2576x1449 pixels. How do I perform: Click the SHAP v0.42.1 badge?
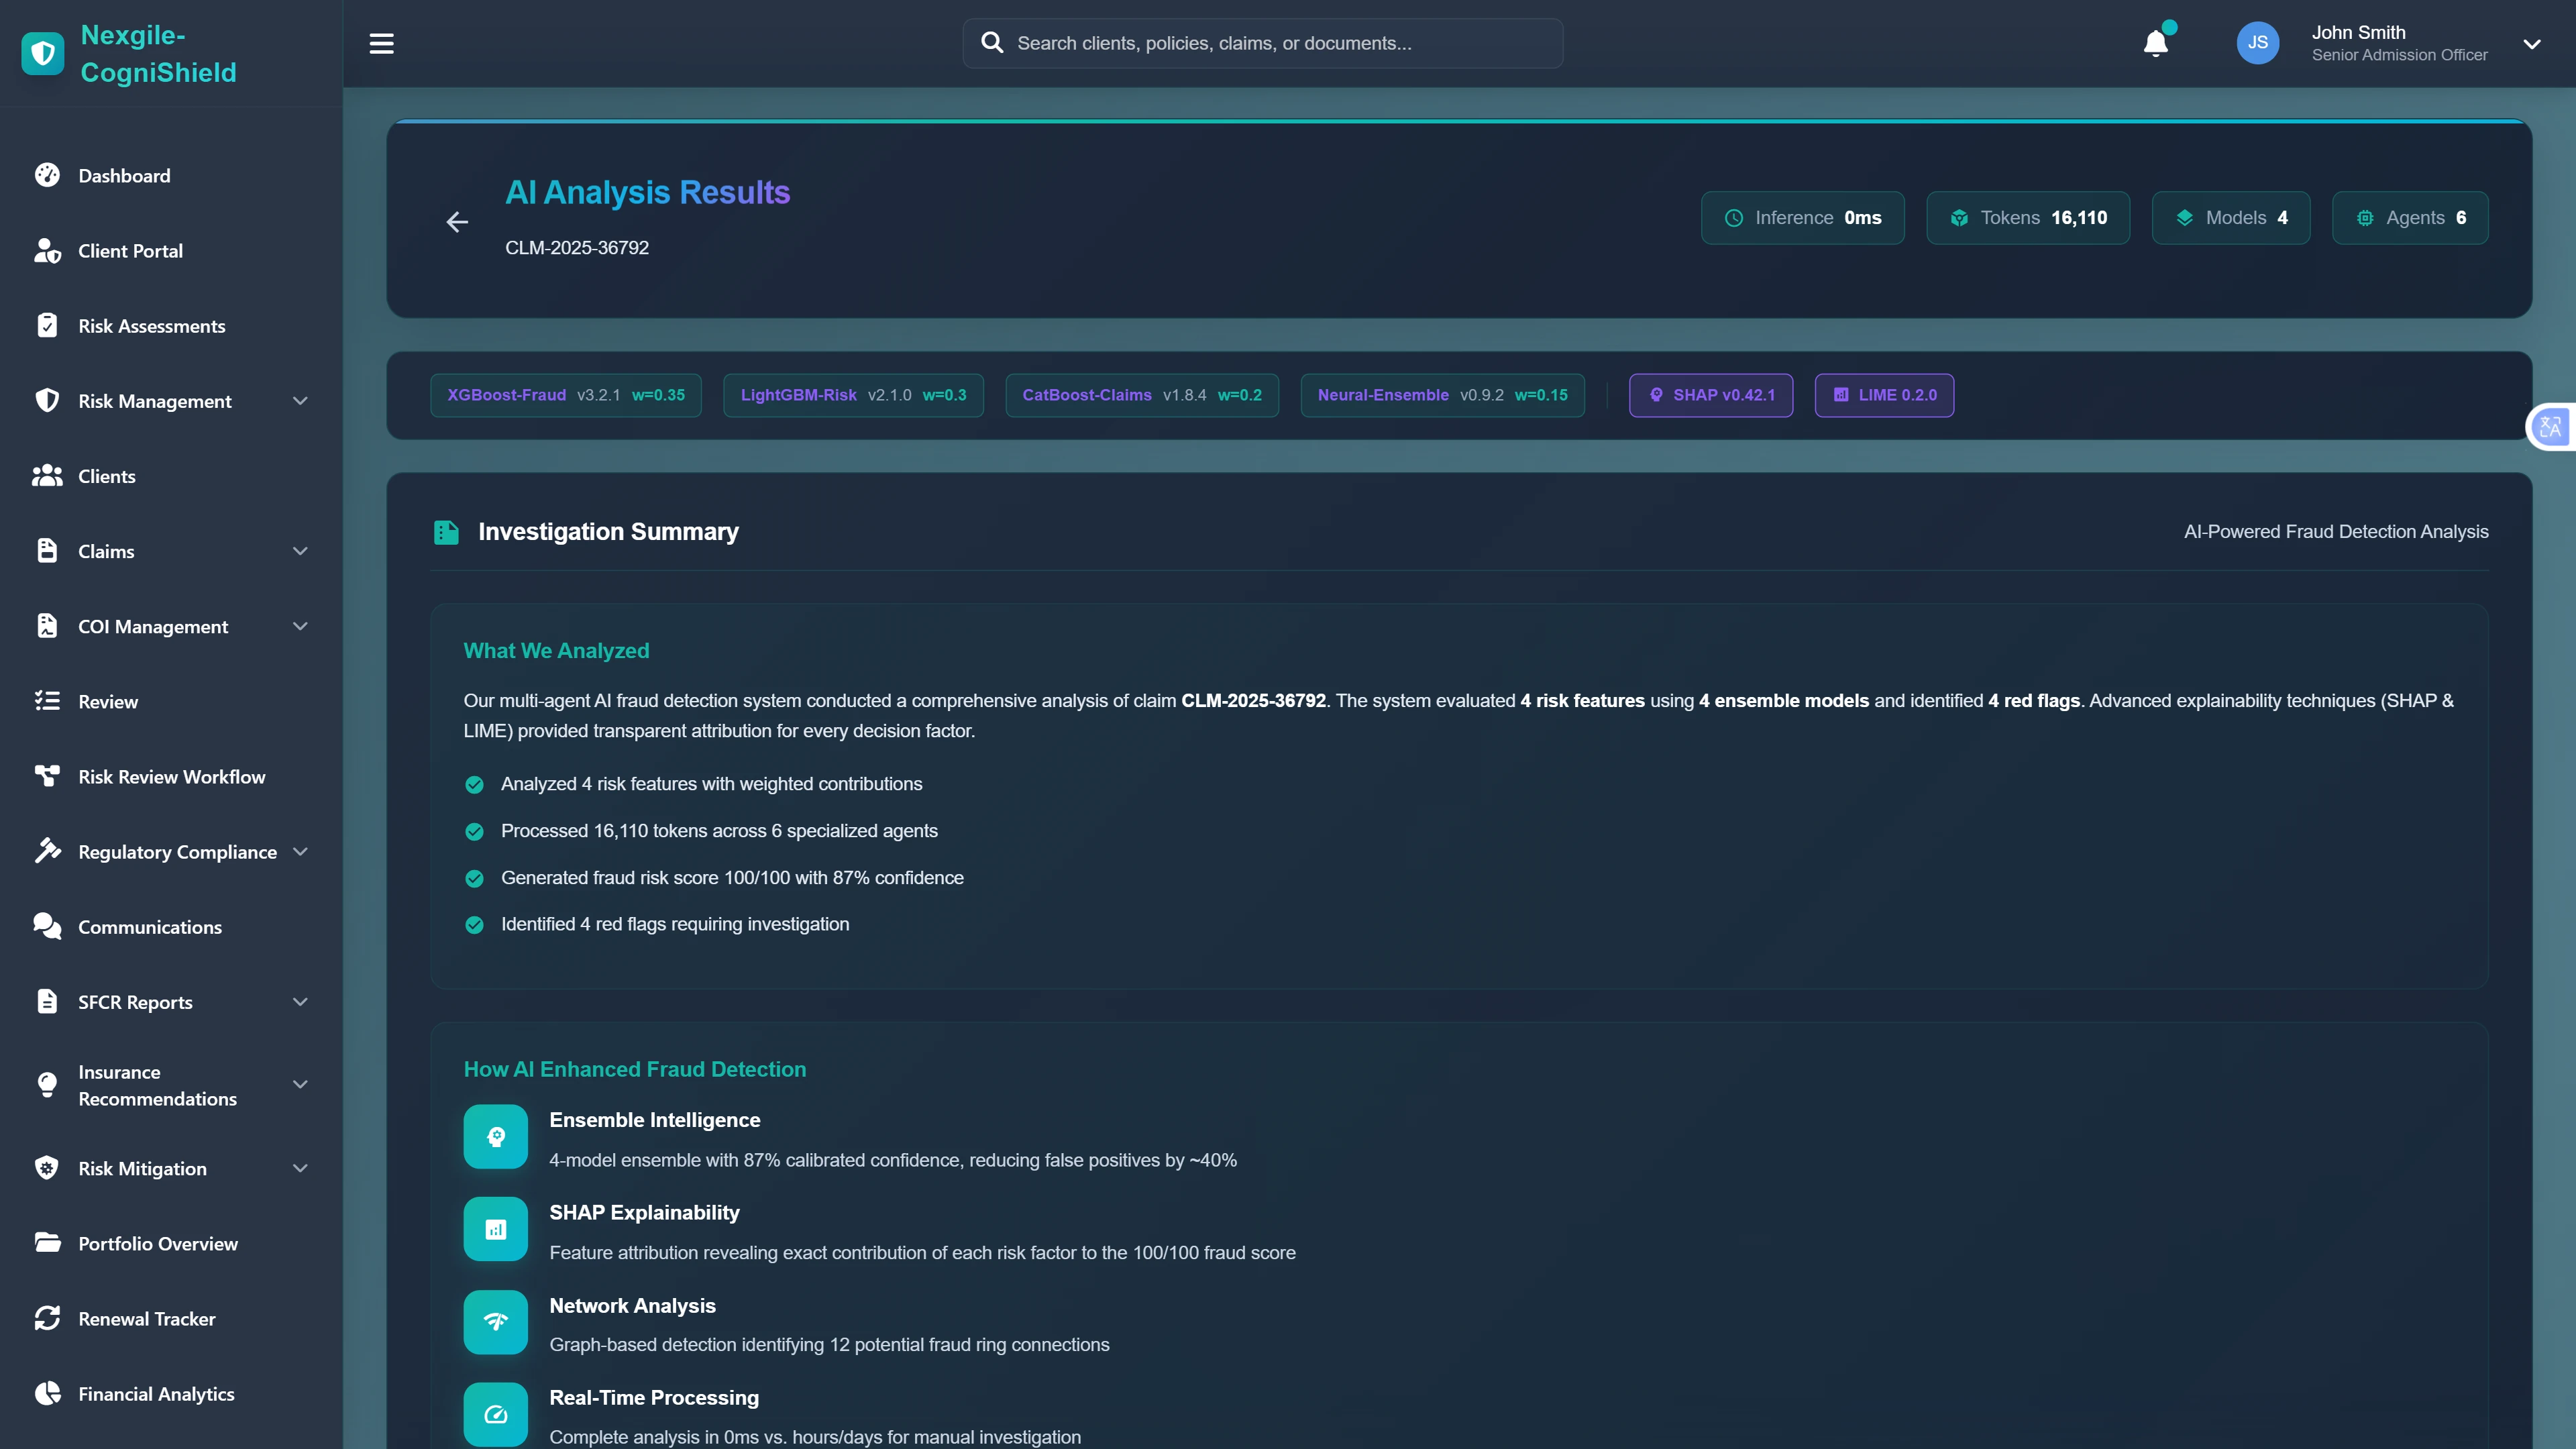1710,395
